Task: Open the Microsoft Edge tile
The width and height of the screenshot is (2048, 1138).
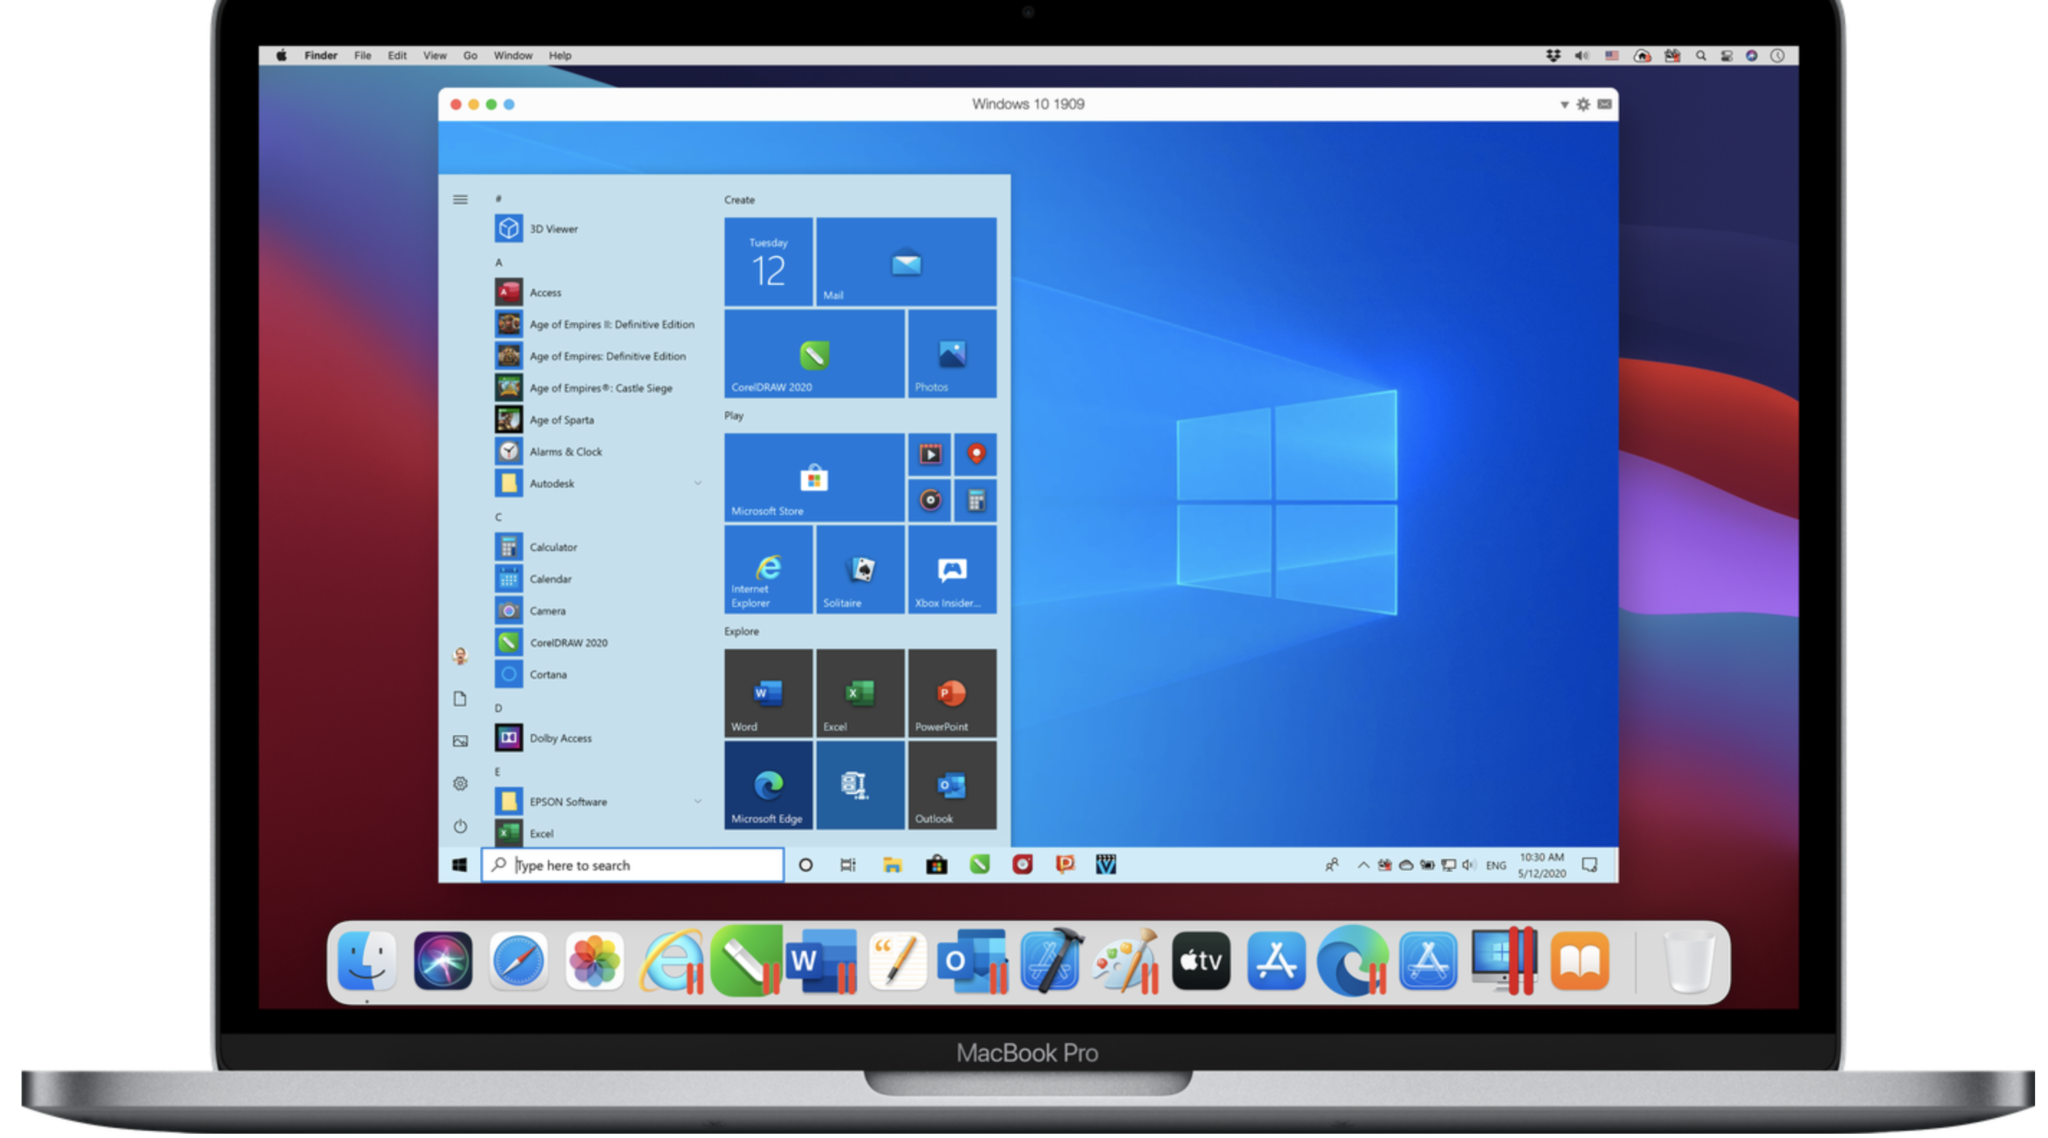Action: (x=768, y=785)
